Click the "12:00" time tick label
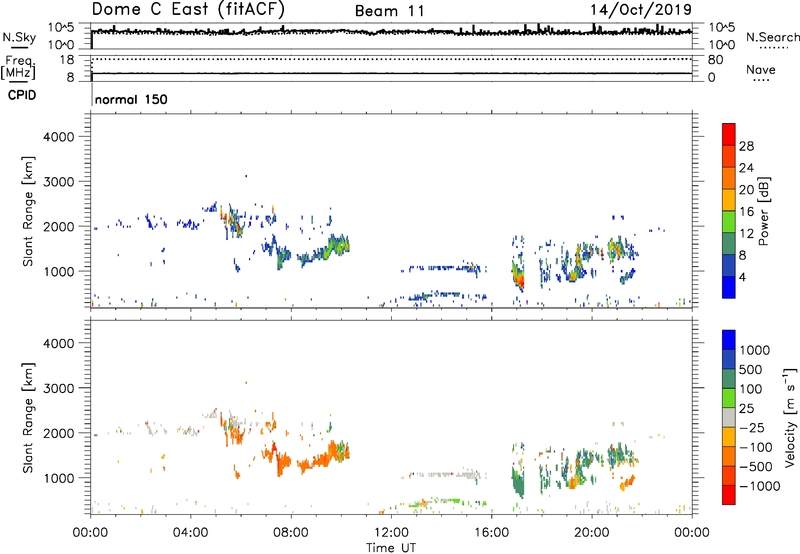This screenshot has height=554, width=800. (391, 533)
